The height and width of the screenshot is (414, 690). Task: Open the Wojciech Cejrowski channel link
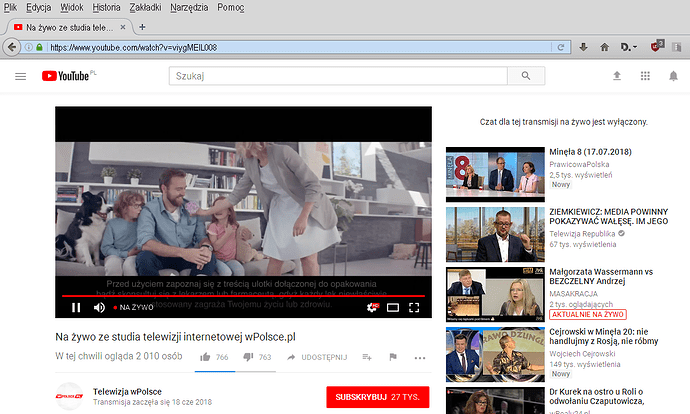pyautogui.click(x=582, y=354)
